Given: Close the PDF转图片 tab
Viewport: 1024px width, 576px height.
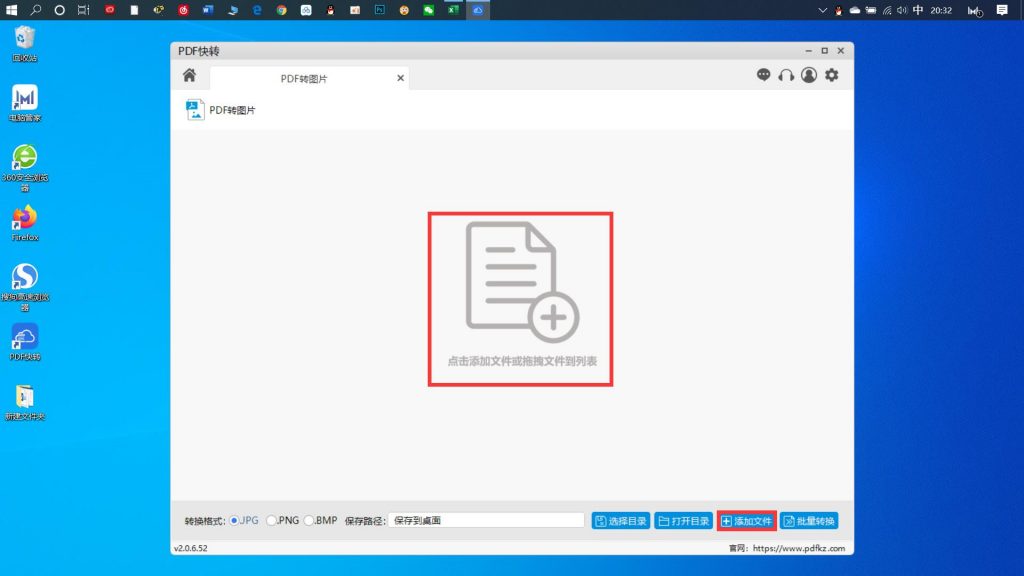Looking at the screenshot, I should (400, 78).
